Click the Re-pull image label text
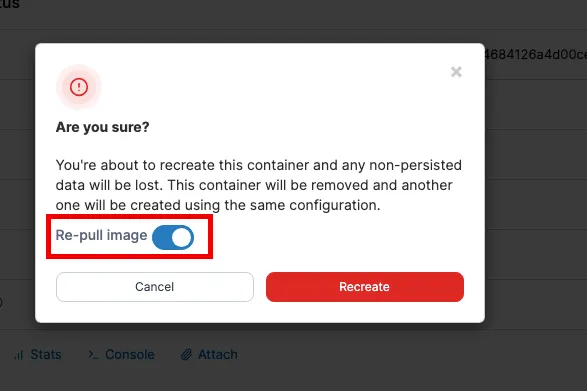Image resolution: width=587 pixels, height=391 pixels. click(101, 236)
